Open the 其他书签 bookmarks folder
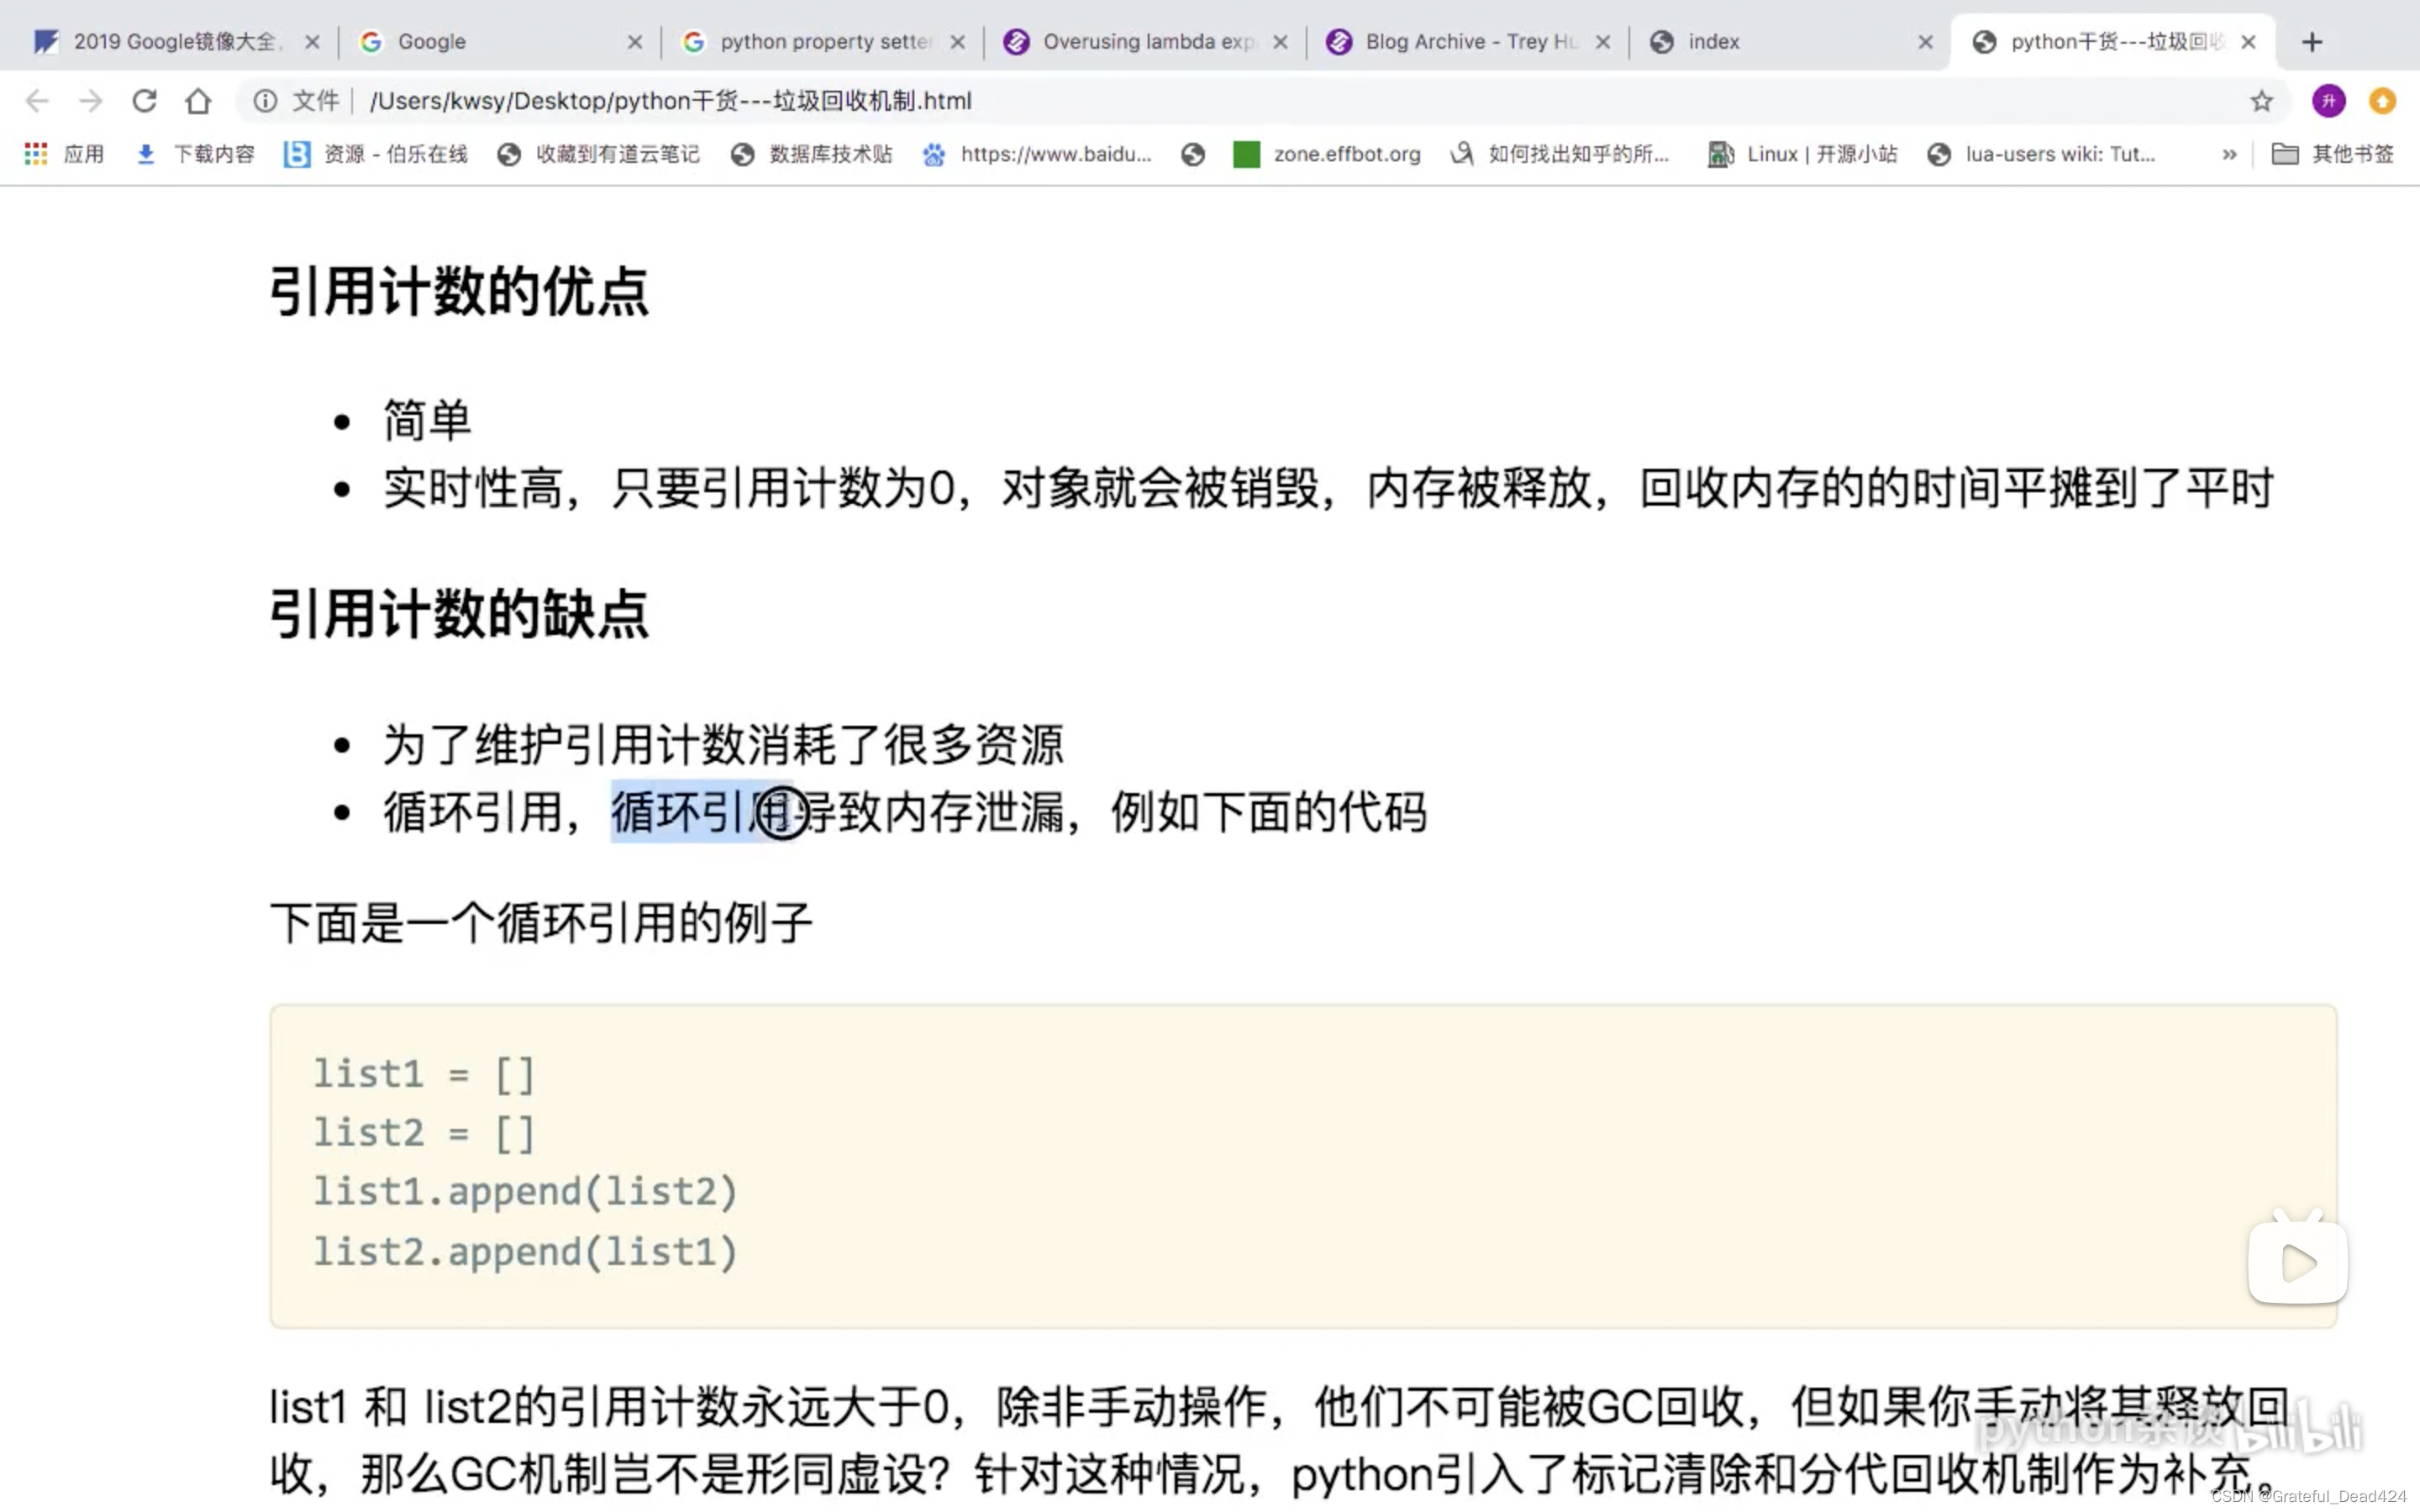2420x1512 pixels. (x=2332, y=154)
